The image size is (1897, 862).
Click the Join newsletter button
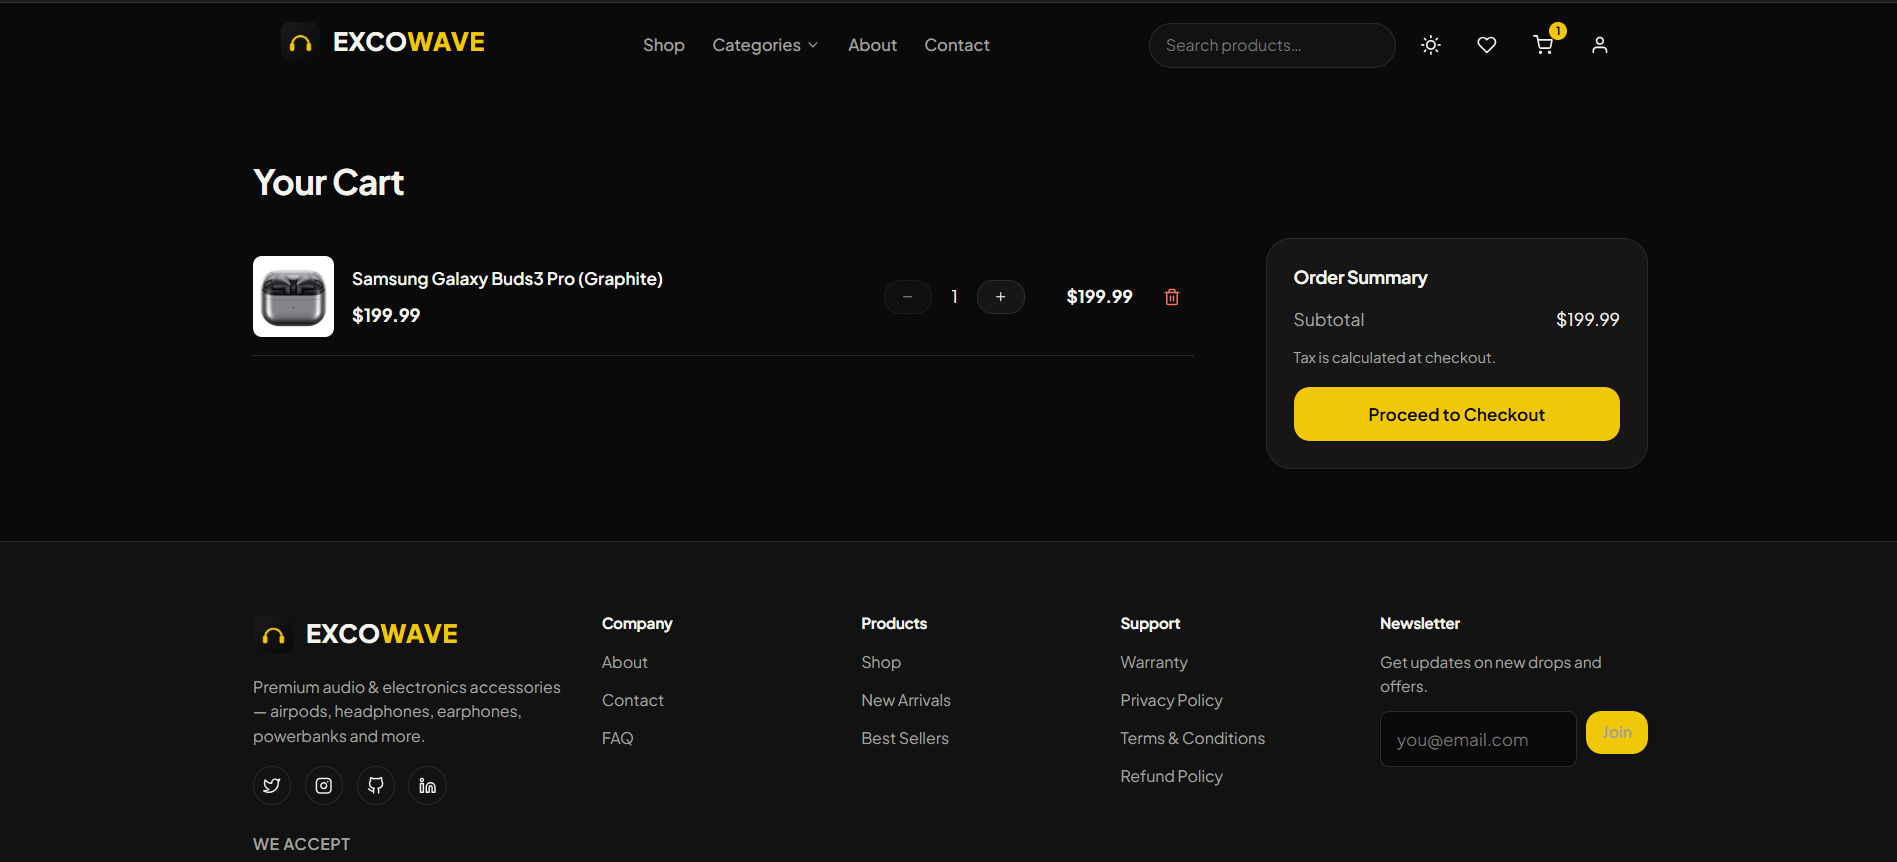tap(1617, 733)
